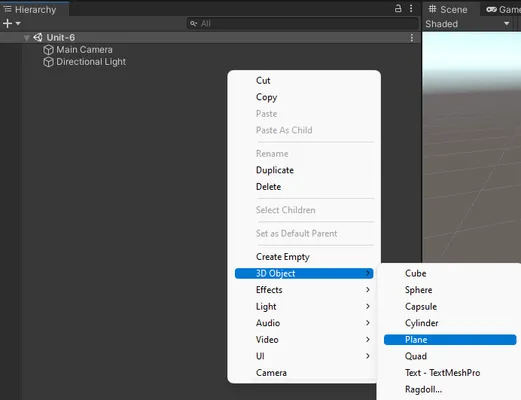Click the Scene tab grid icon
Image resolution: width=521 pixels, height=400 pixels.
point(432,9)
